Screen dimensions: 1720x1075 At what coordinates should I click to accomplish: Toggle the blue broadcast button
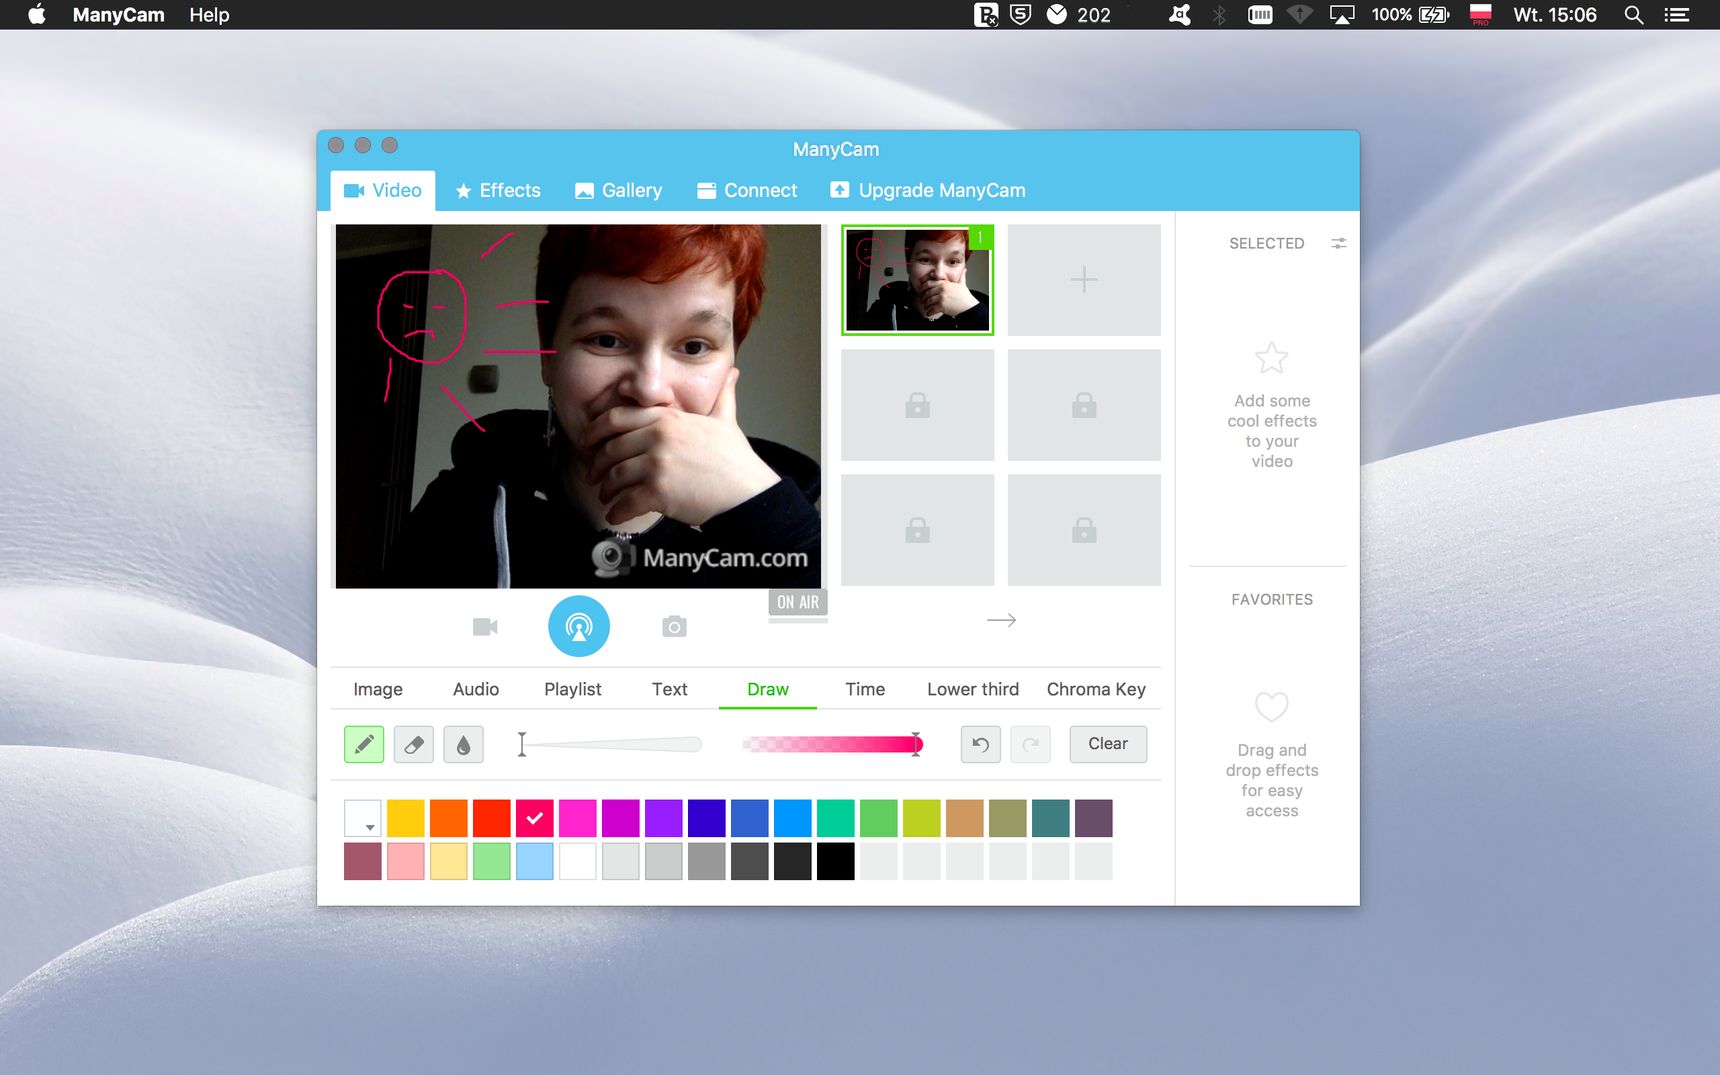click(579, 627)
